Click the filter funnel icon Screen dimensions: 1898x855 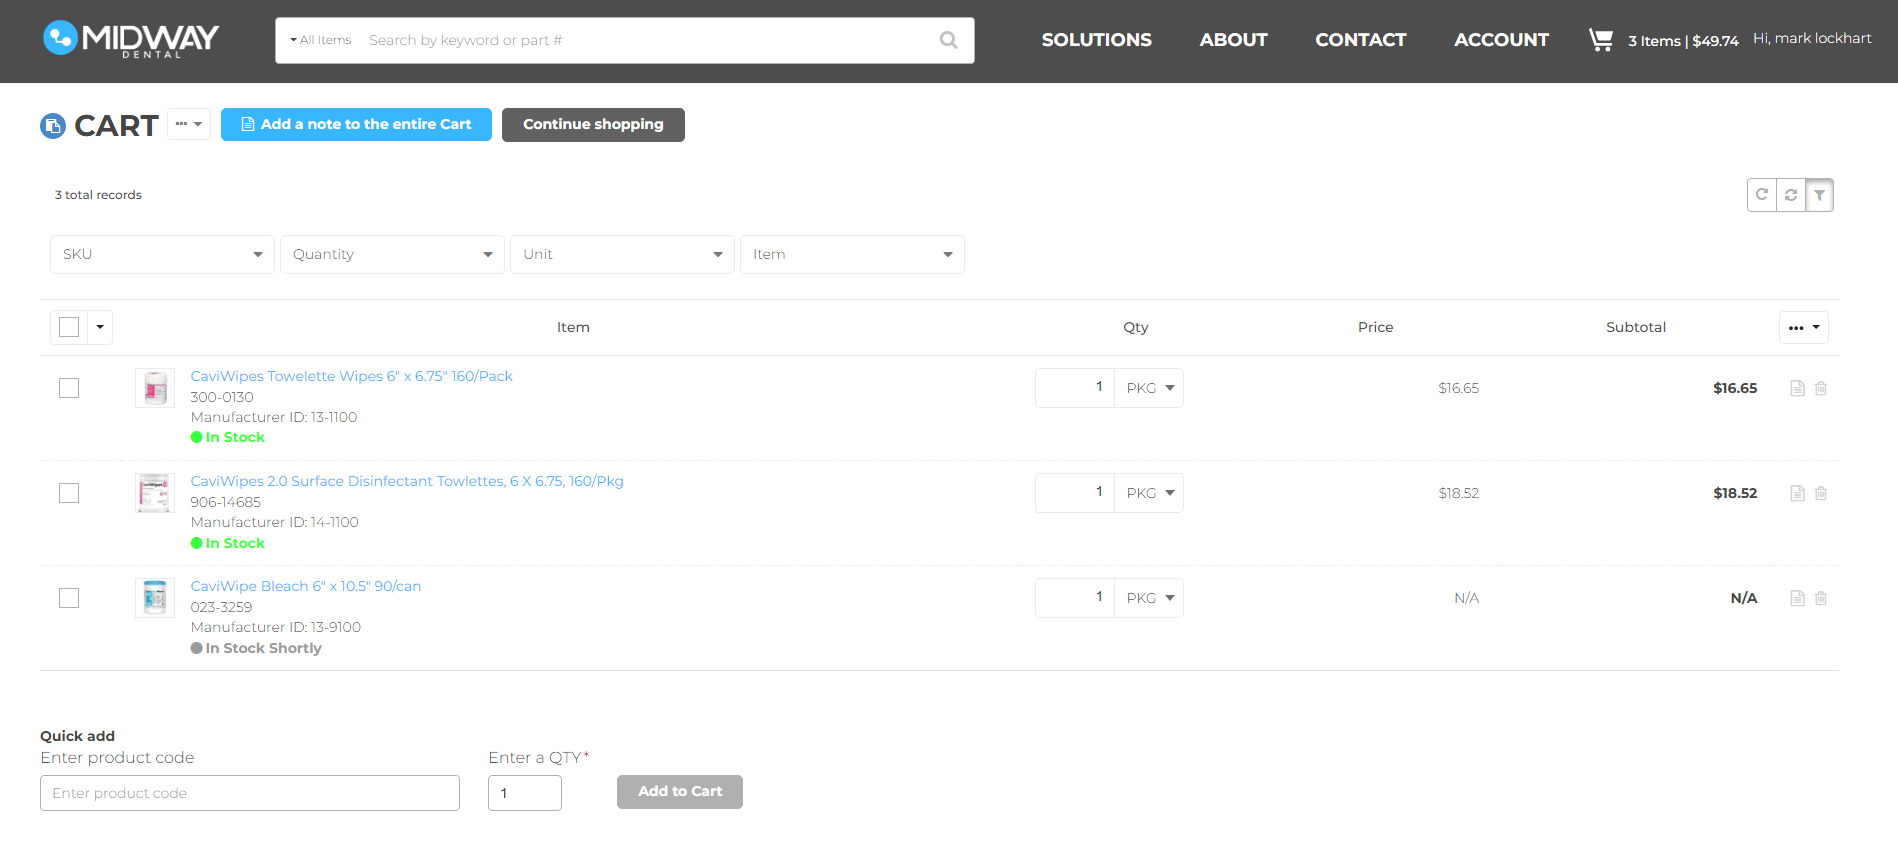coord(1819,195)
